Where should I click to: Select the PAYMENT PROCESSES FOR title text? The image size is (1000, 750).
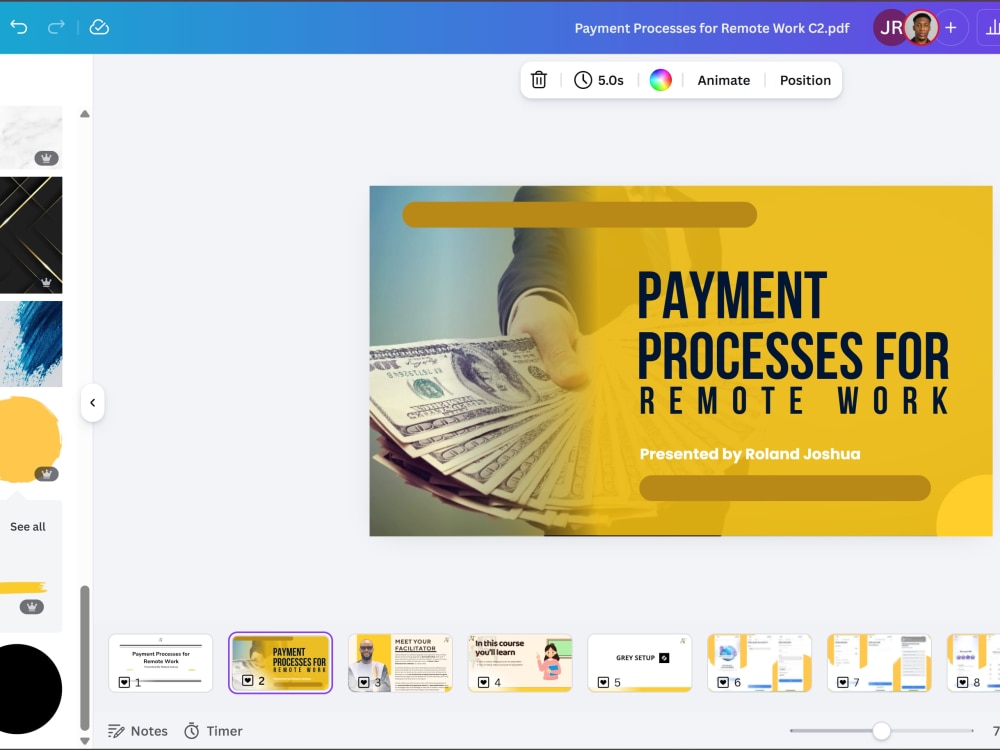pyautogui.click(x=793, y=325)
